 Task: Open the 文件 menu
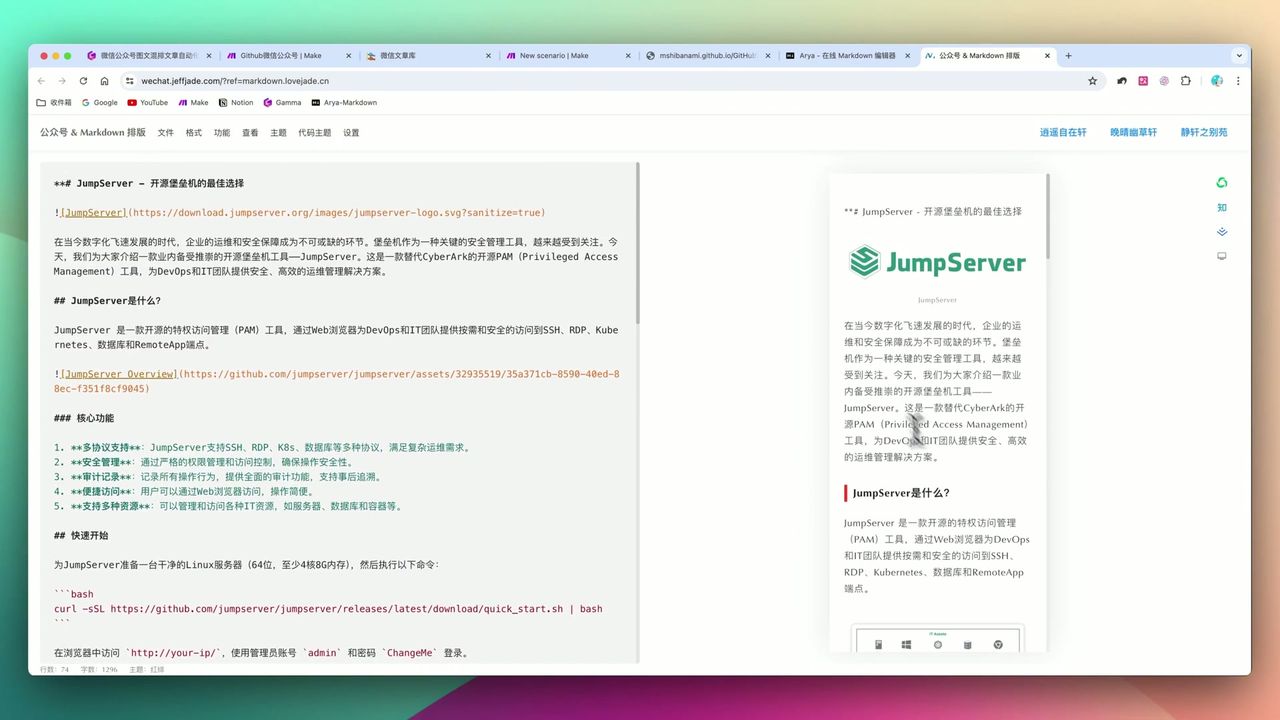165,133
